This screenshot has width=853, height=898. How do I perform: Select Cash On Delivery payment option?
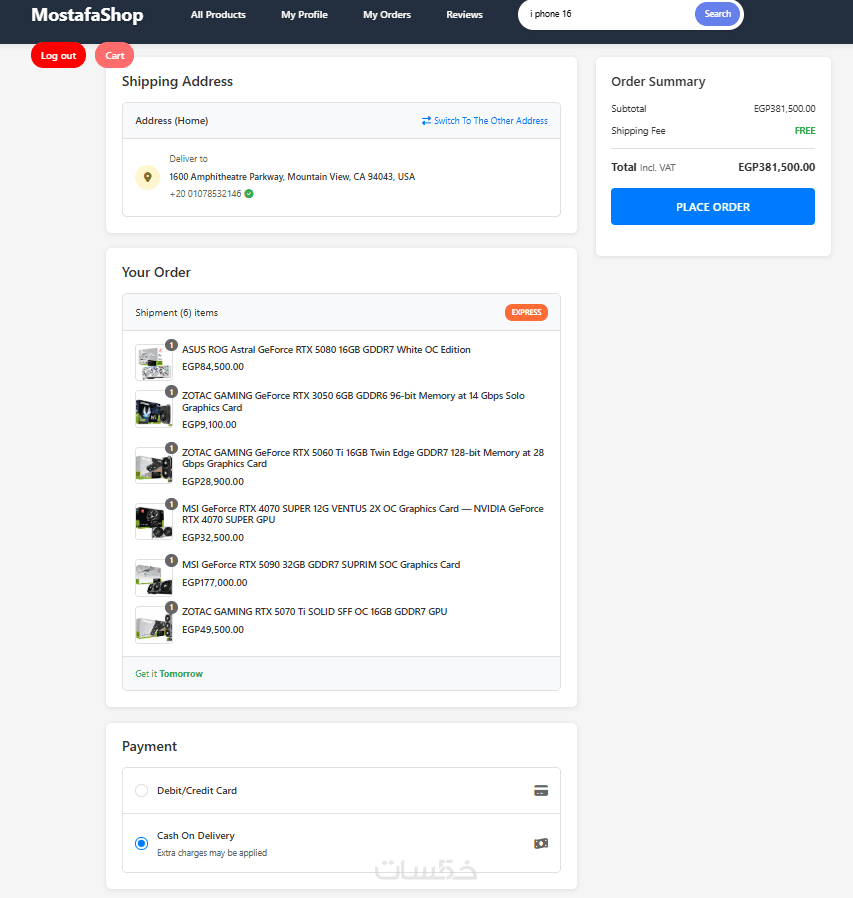click(141, 844)
